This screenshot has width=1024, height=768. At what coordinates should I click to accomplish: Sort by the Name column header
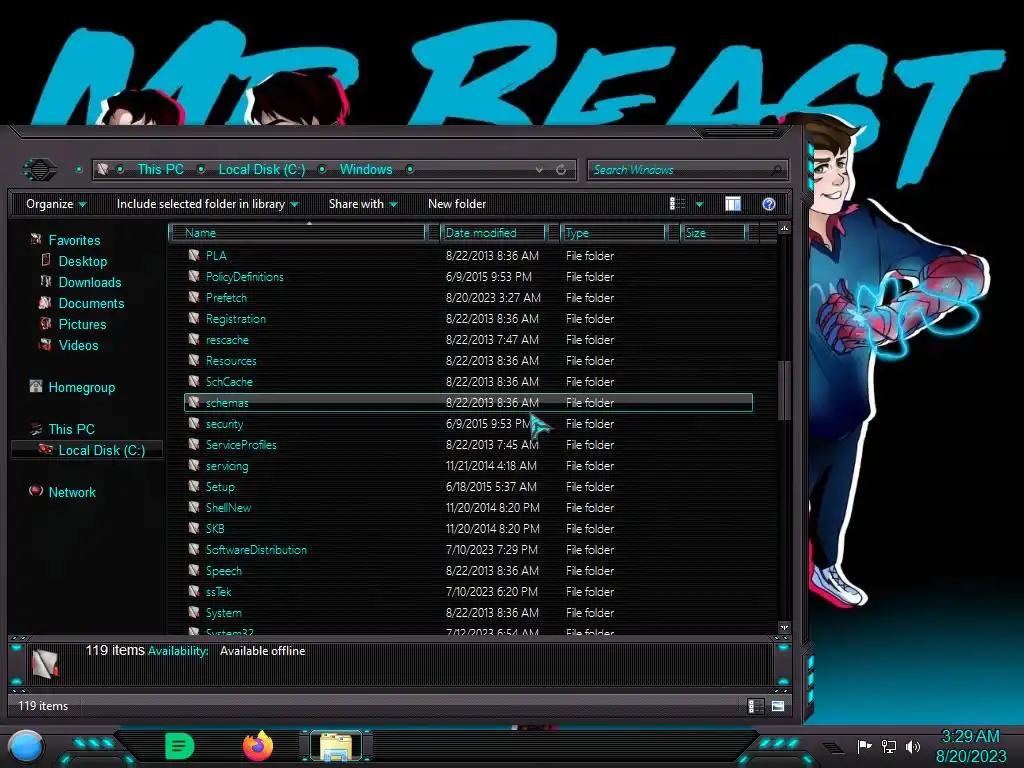click(x=297, y=232)
